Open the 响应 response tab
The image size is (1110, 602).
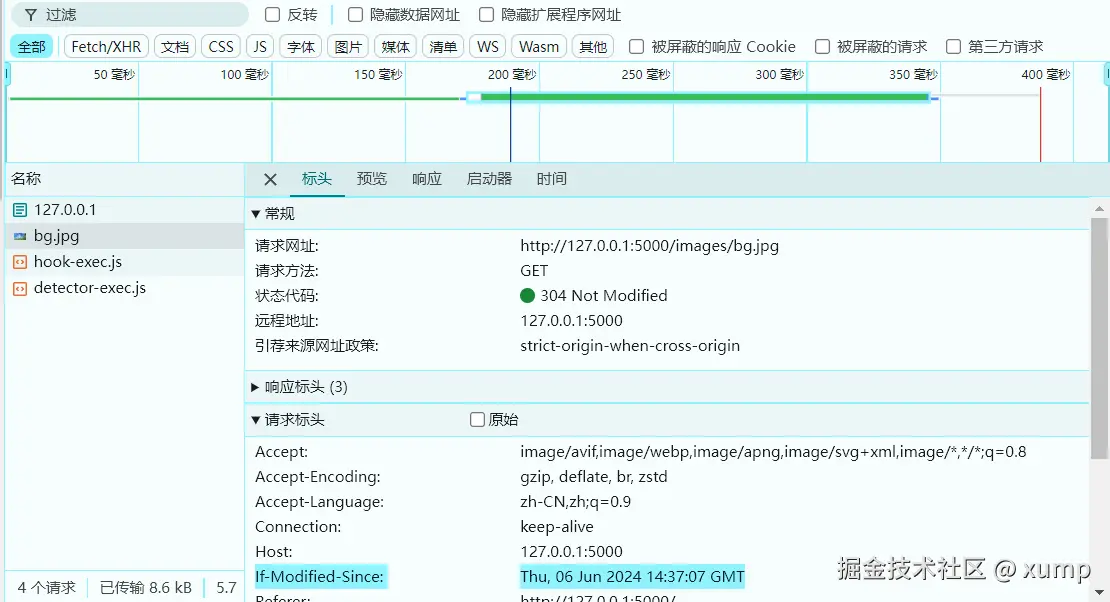(427, 179)
